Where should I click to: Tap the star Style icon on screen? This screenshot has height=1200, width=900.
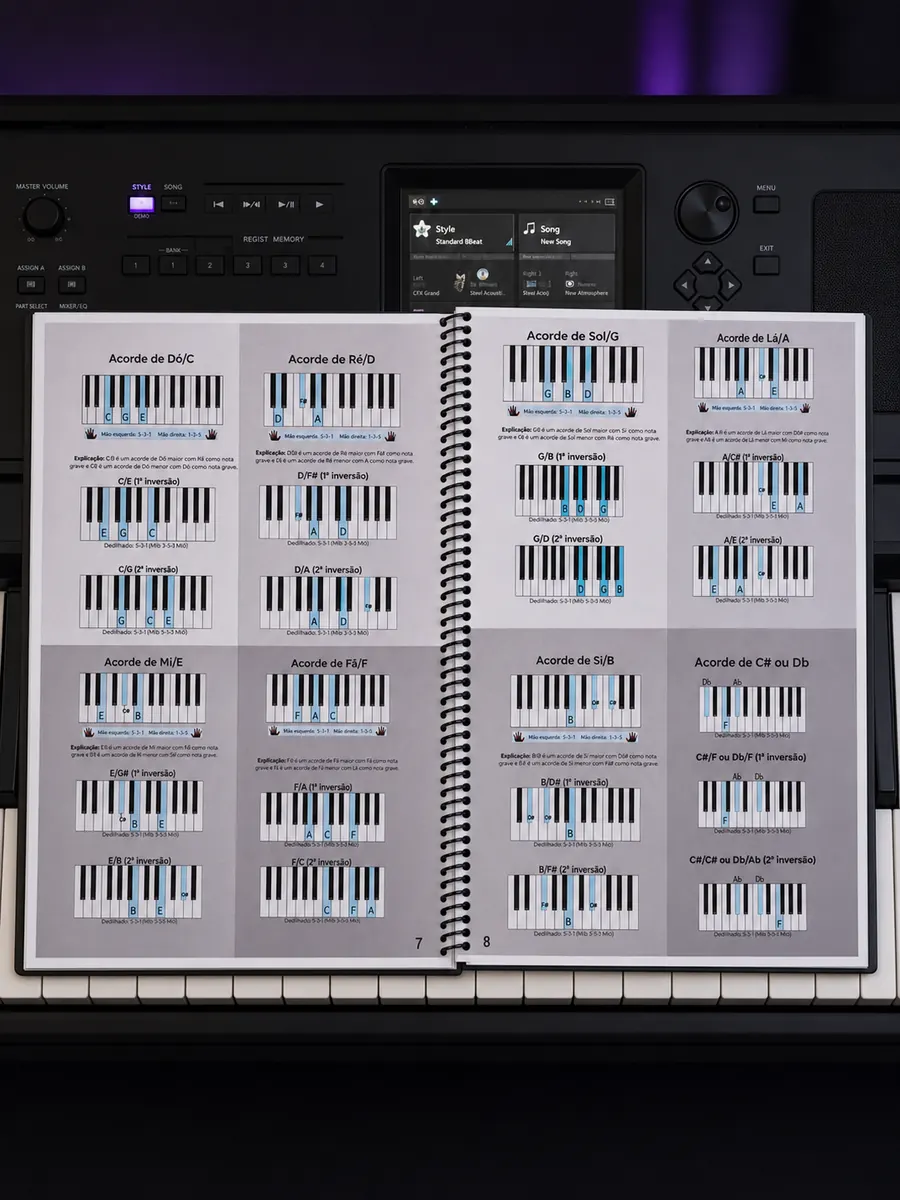pyautogui.click(x=422, y=230)
